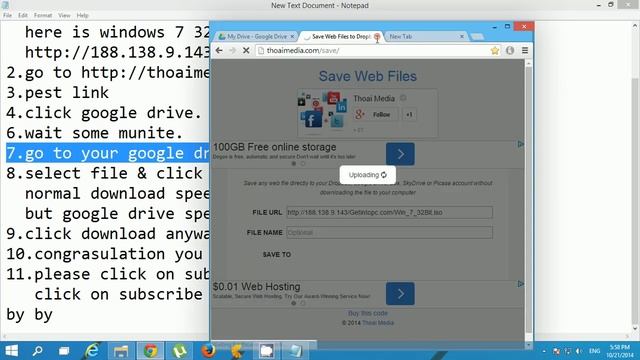The height and width of the screenshot is (360, 640).
Task: Open Task View from the taskbar
Action: 64,351
